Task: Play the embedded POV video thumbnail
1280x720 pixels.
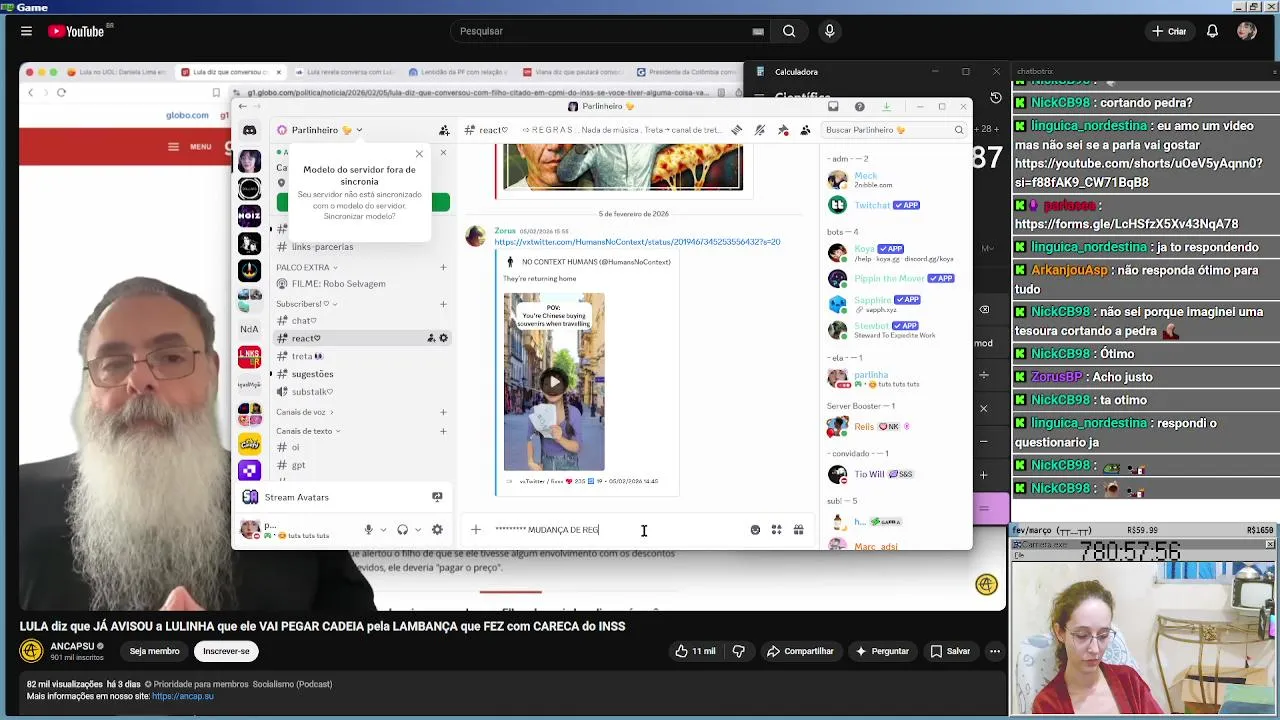Action: 554,381
